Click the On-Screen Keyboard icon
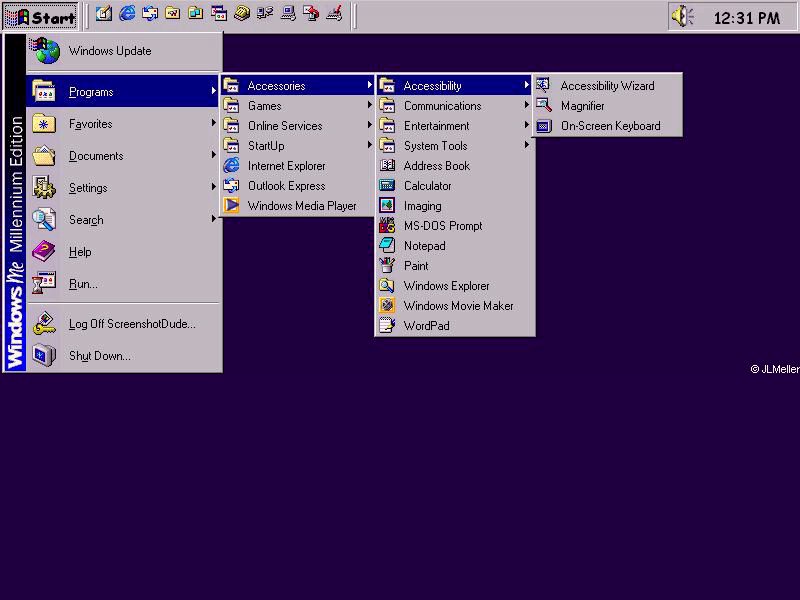 [x=544, y=126]
